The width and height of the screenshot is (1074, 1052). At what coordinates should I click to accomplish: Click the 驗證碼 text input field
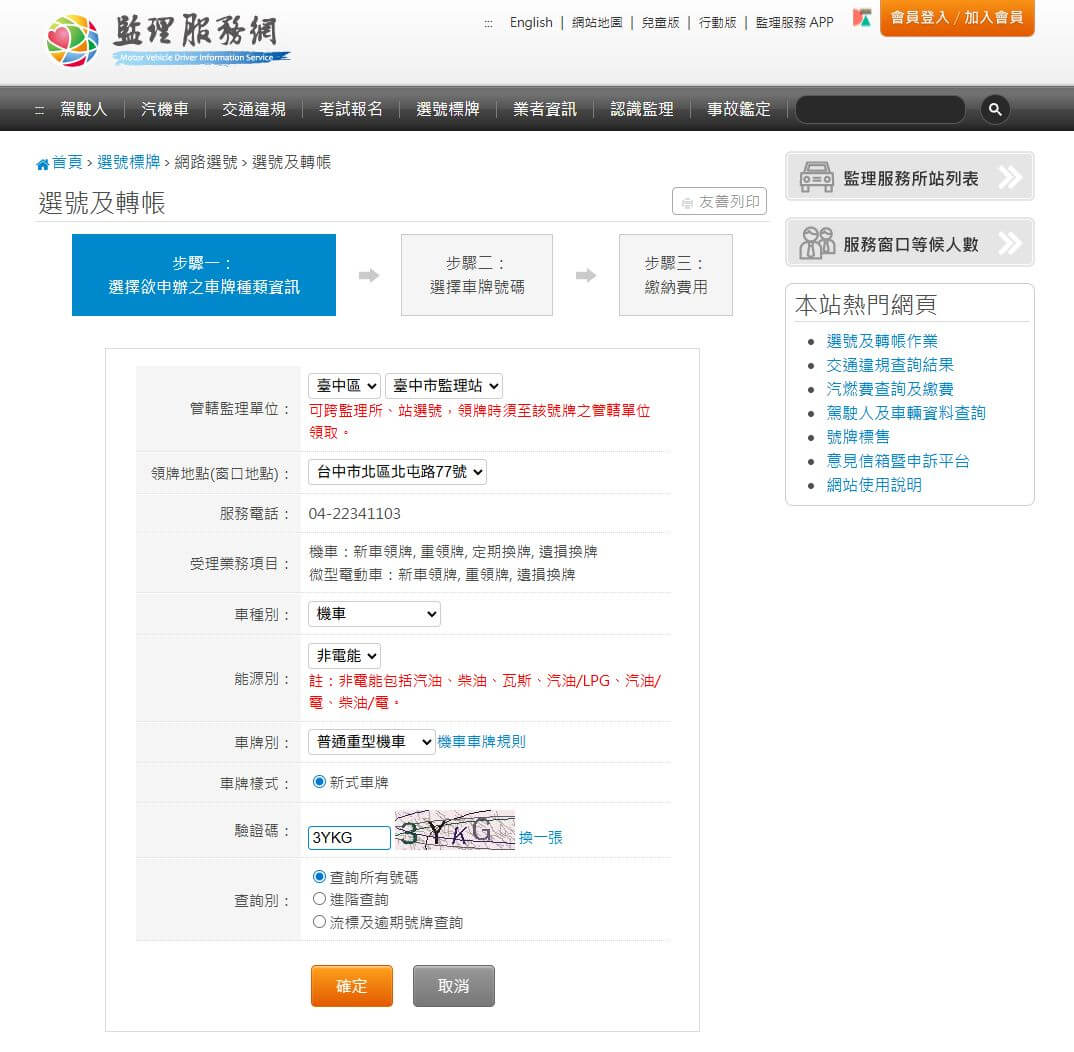tap(349, 838)
